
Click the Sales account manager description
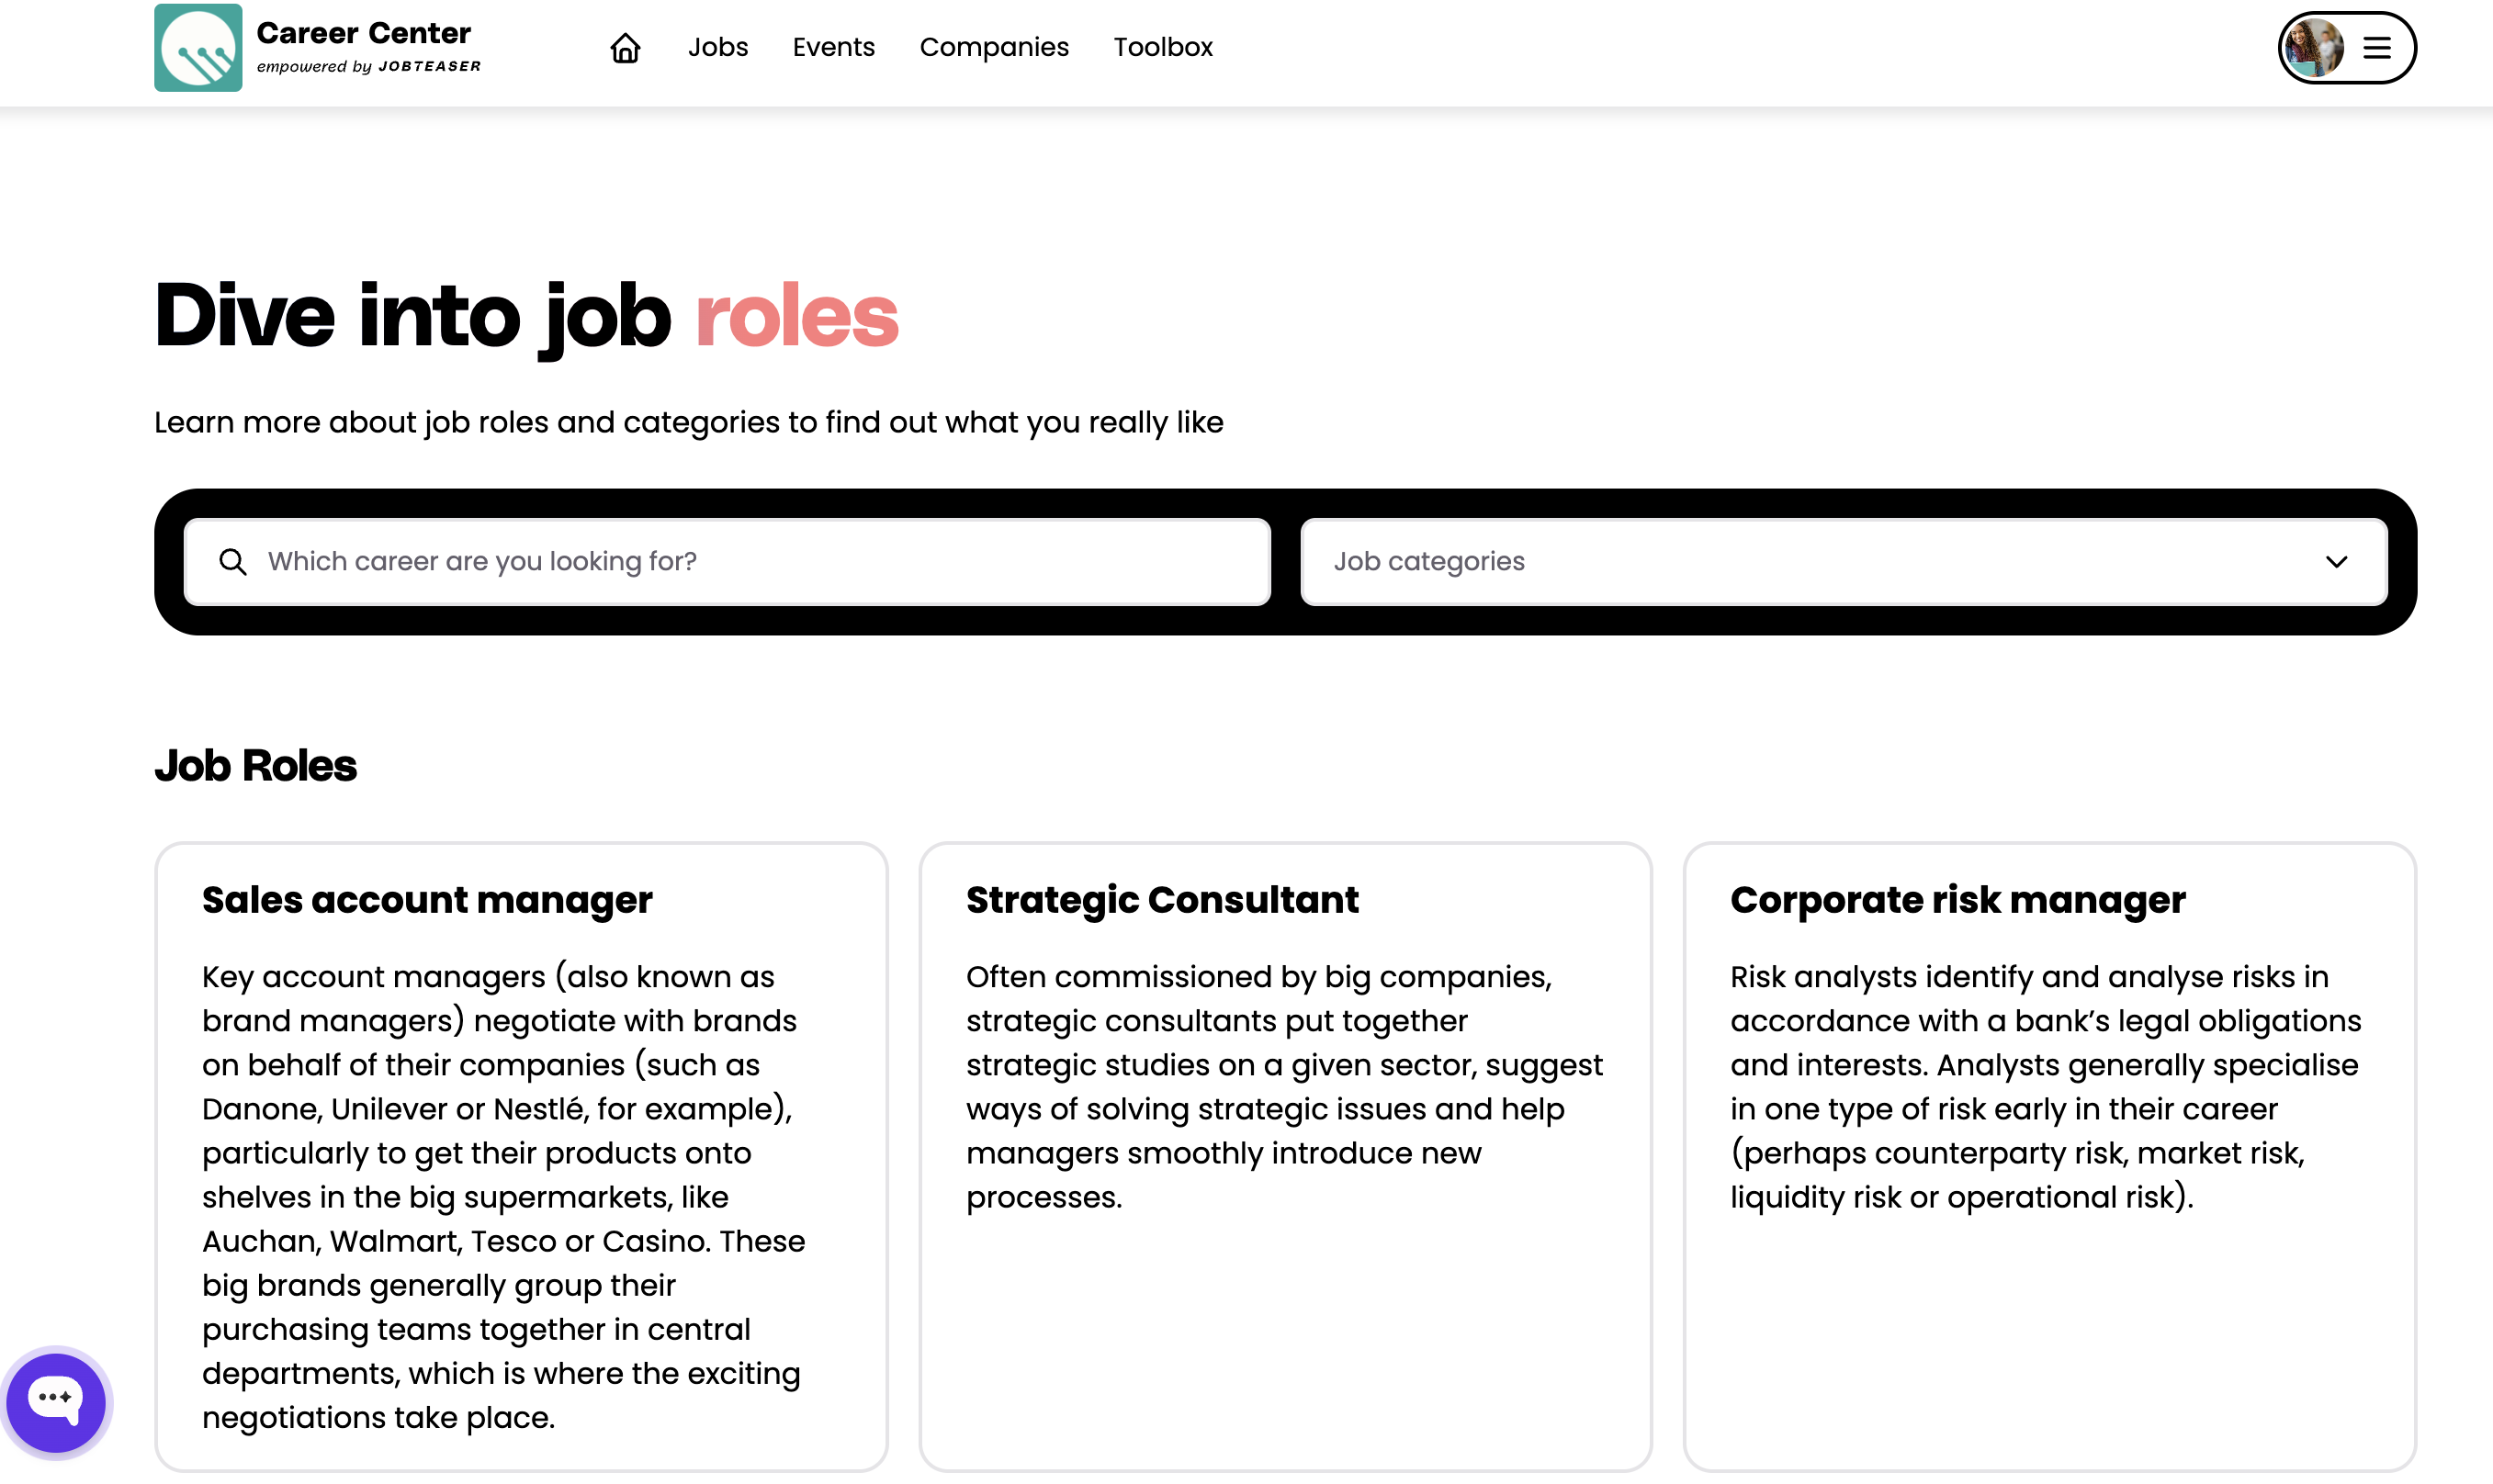coord(503,1197)
